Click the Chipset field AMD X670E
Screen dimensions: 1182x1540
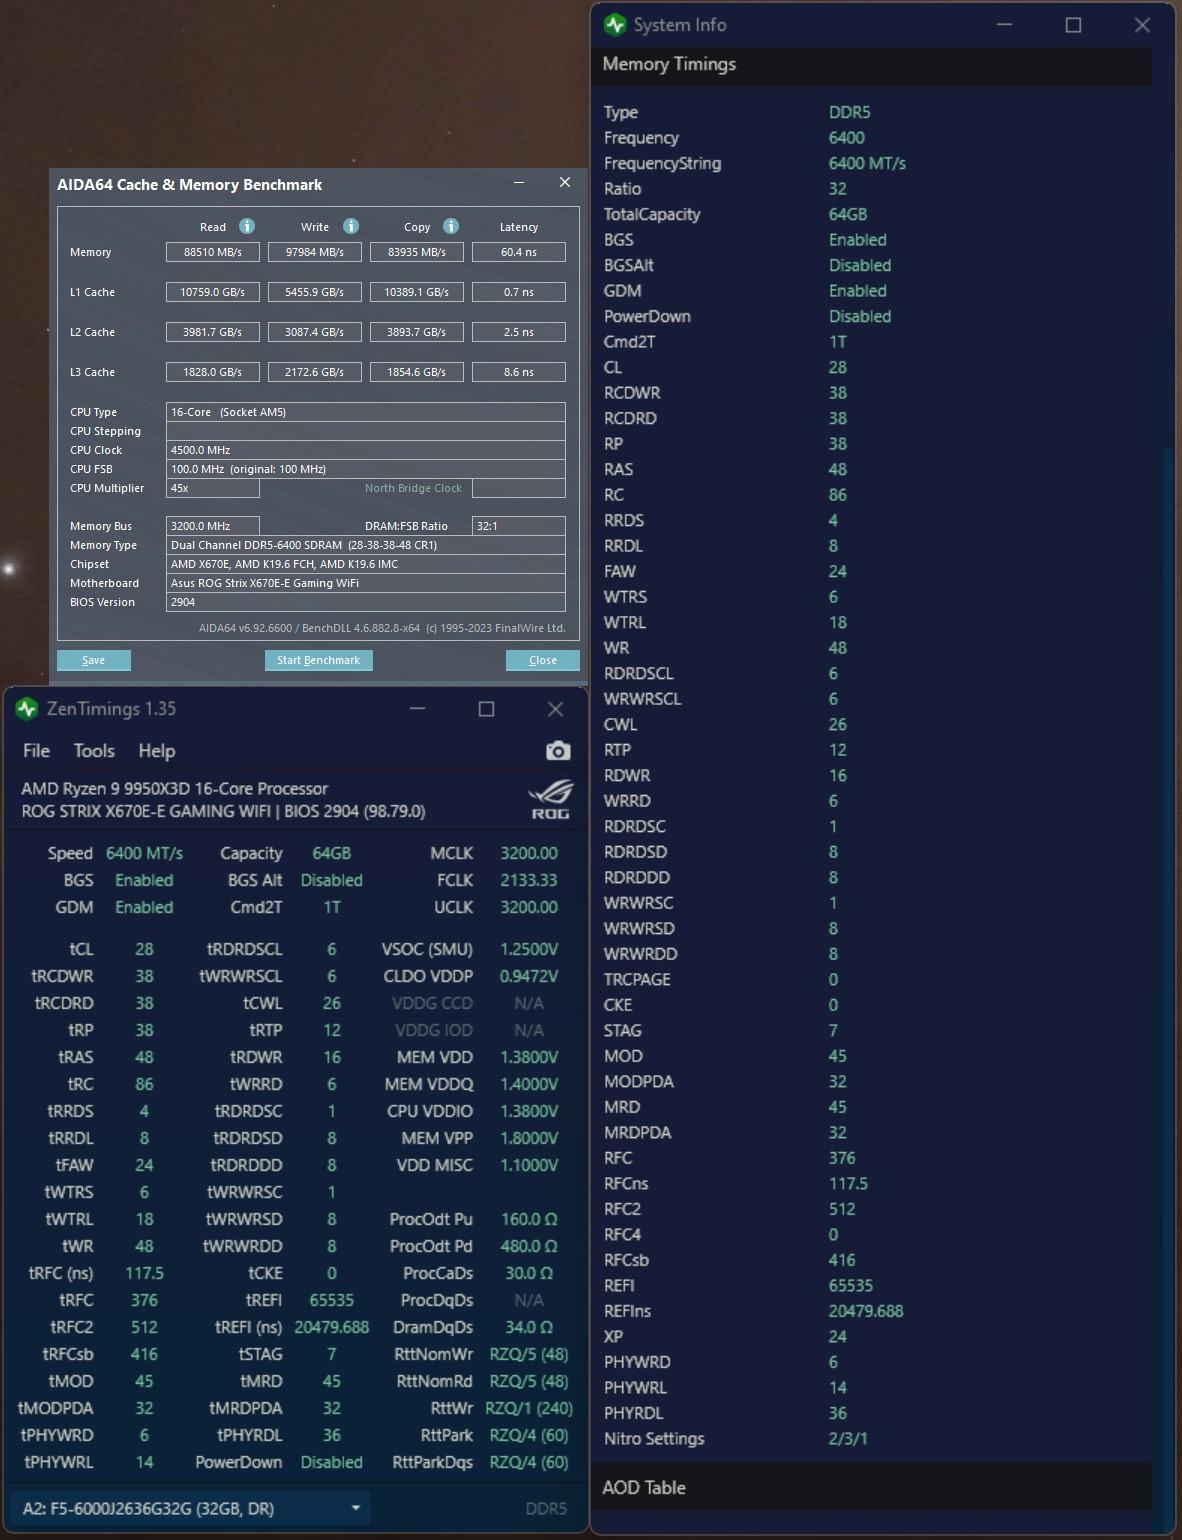click(366, 564)
